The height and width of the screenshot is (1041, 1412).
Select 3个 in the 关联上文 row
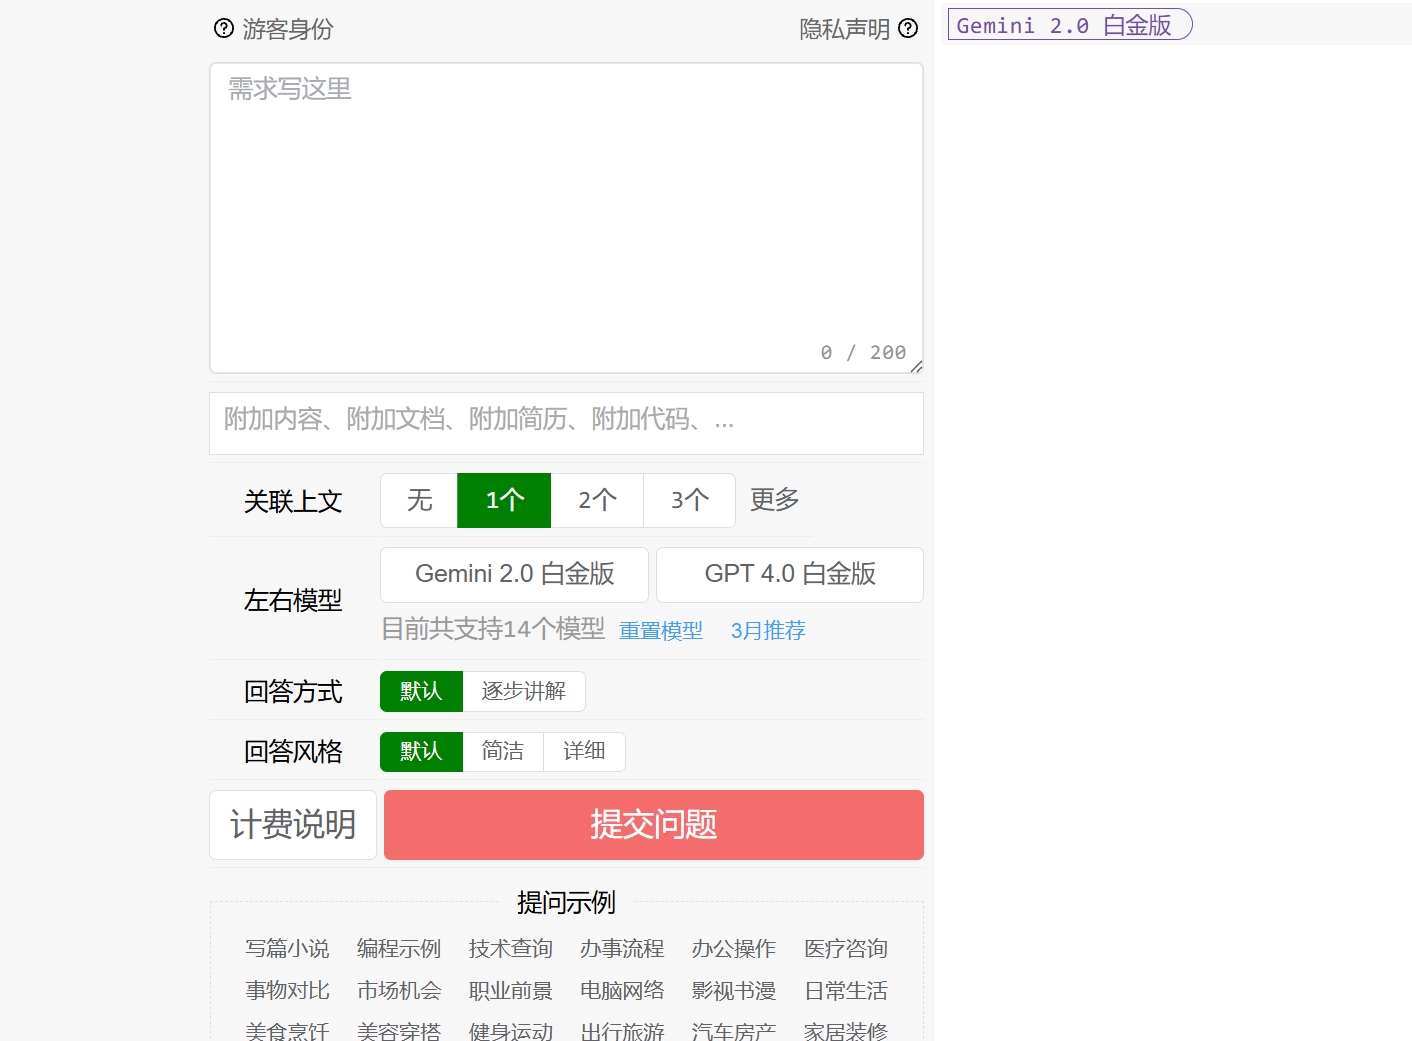[689, 500]
